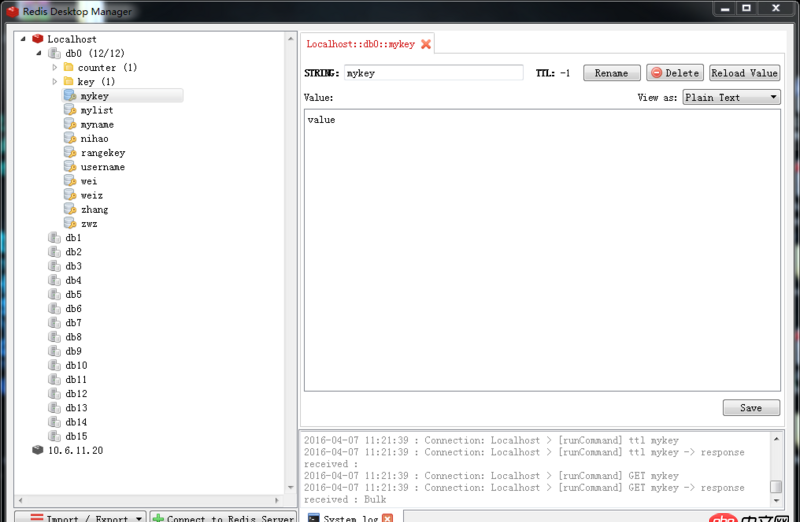Click the Rename button
Image resolution: width=800 pixels, height=522 pixels.
tap(611, 73)
